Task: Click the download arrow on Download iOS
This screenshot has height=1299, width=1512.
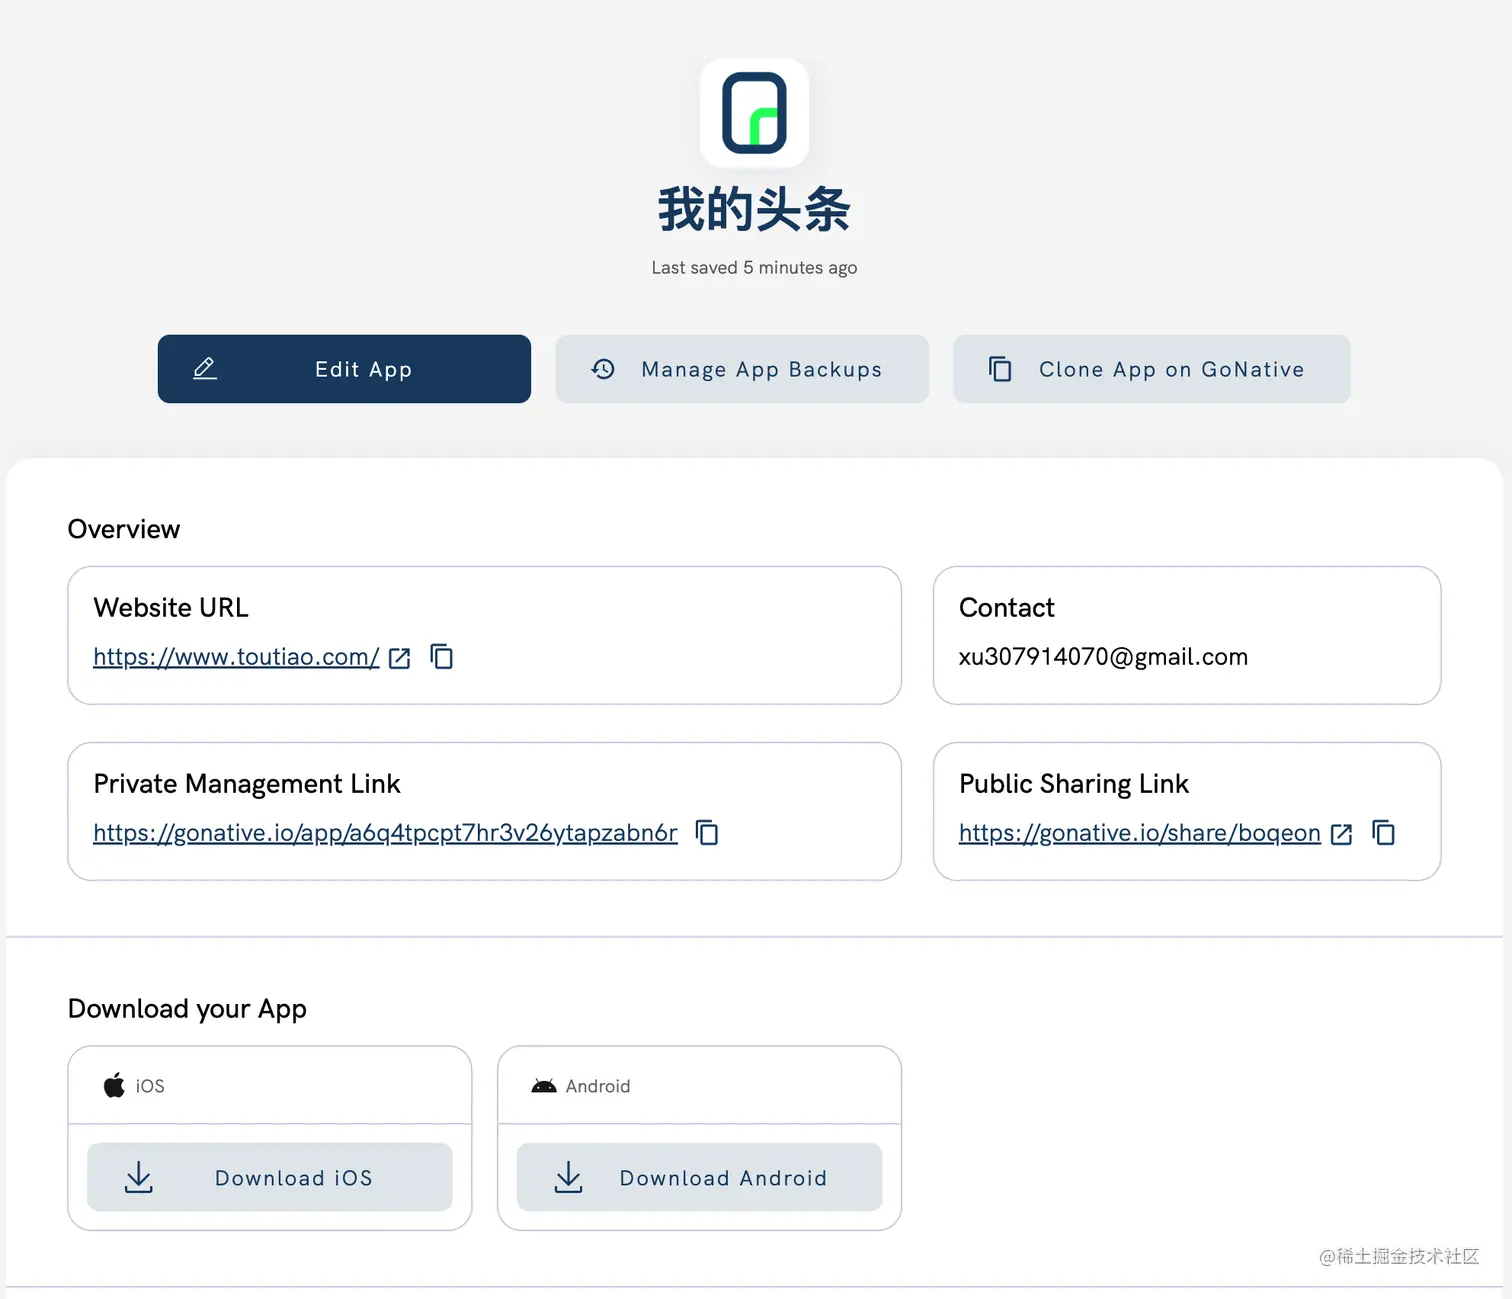Action: [x=138, y=1177]
